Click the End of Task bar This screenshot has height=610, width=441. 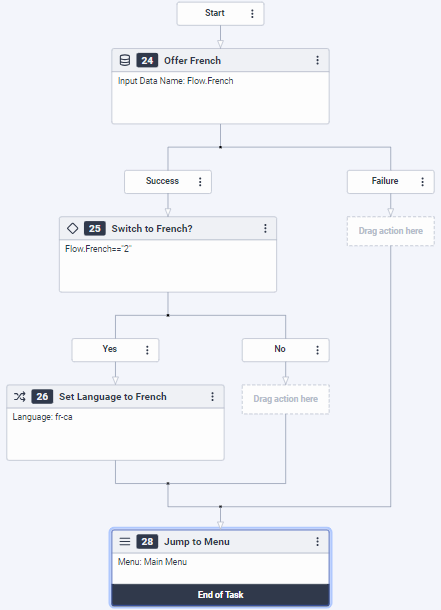220,595
